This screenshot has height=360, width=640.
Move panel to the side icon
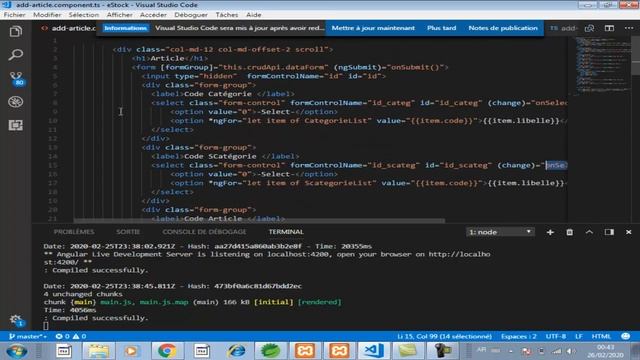coord(609,232)
